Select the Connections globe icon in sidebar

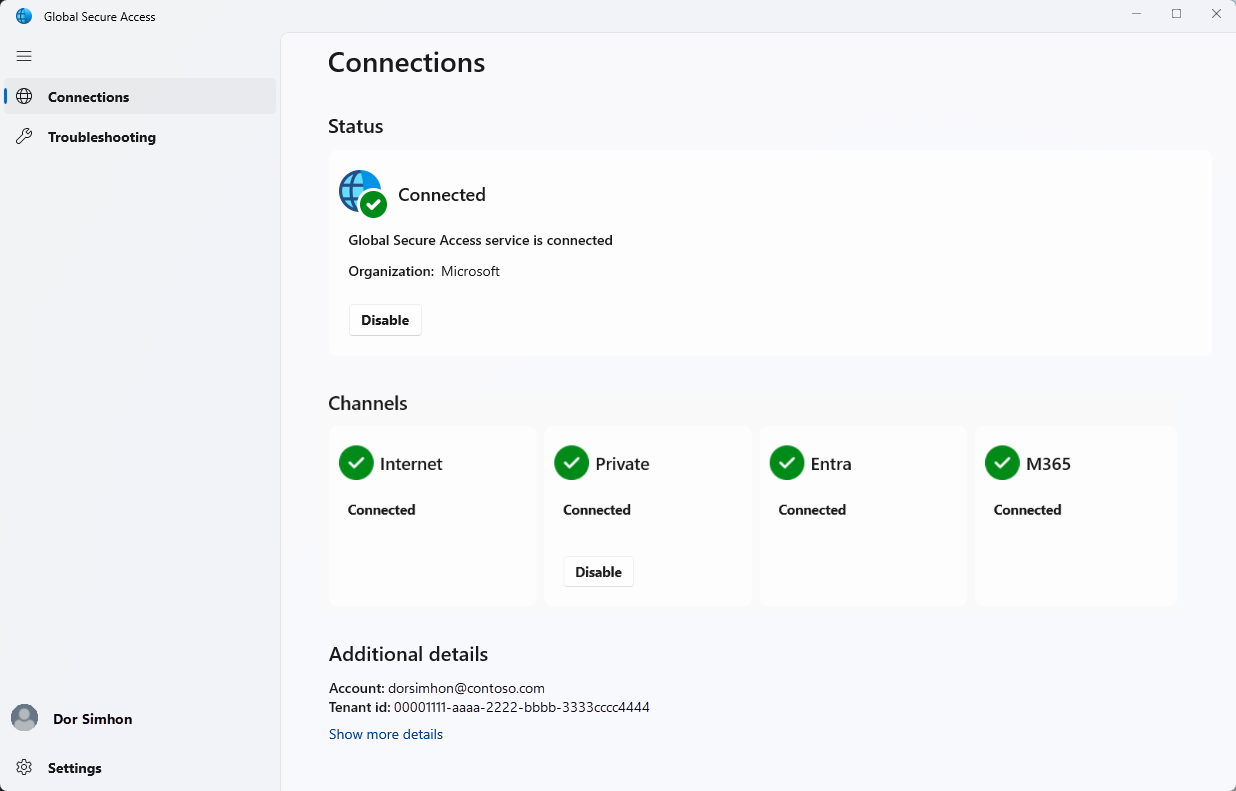tap(26, 96)
